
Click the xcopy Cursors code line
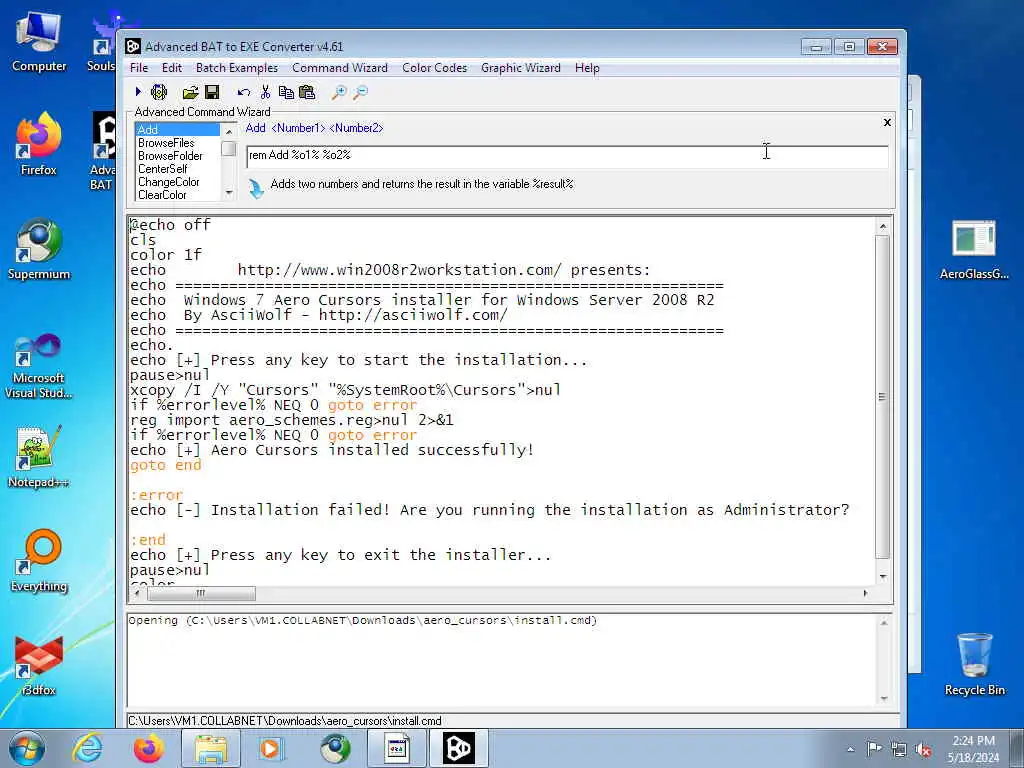pos(345,390)
